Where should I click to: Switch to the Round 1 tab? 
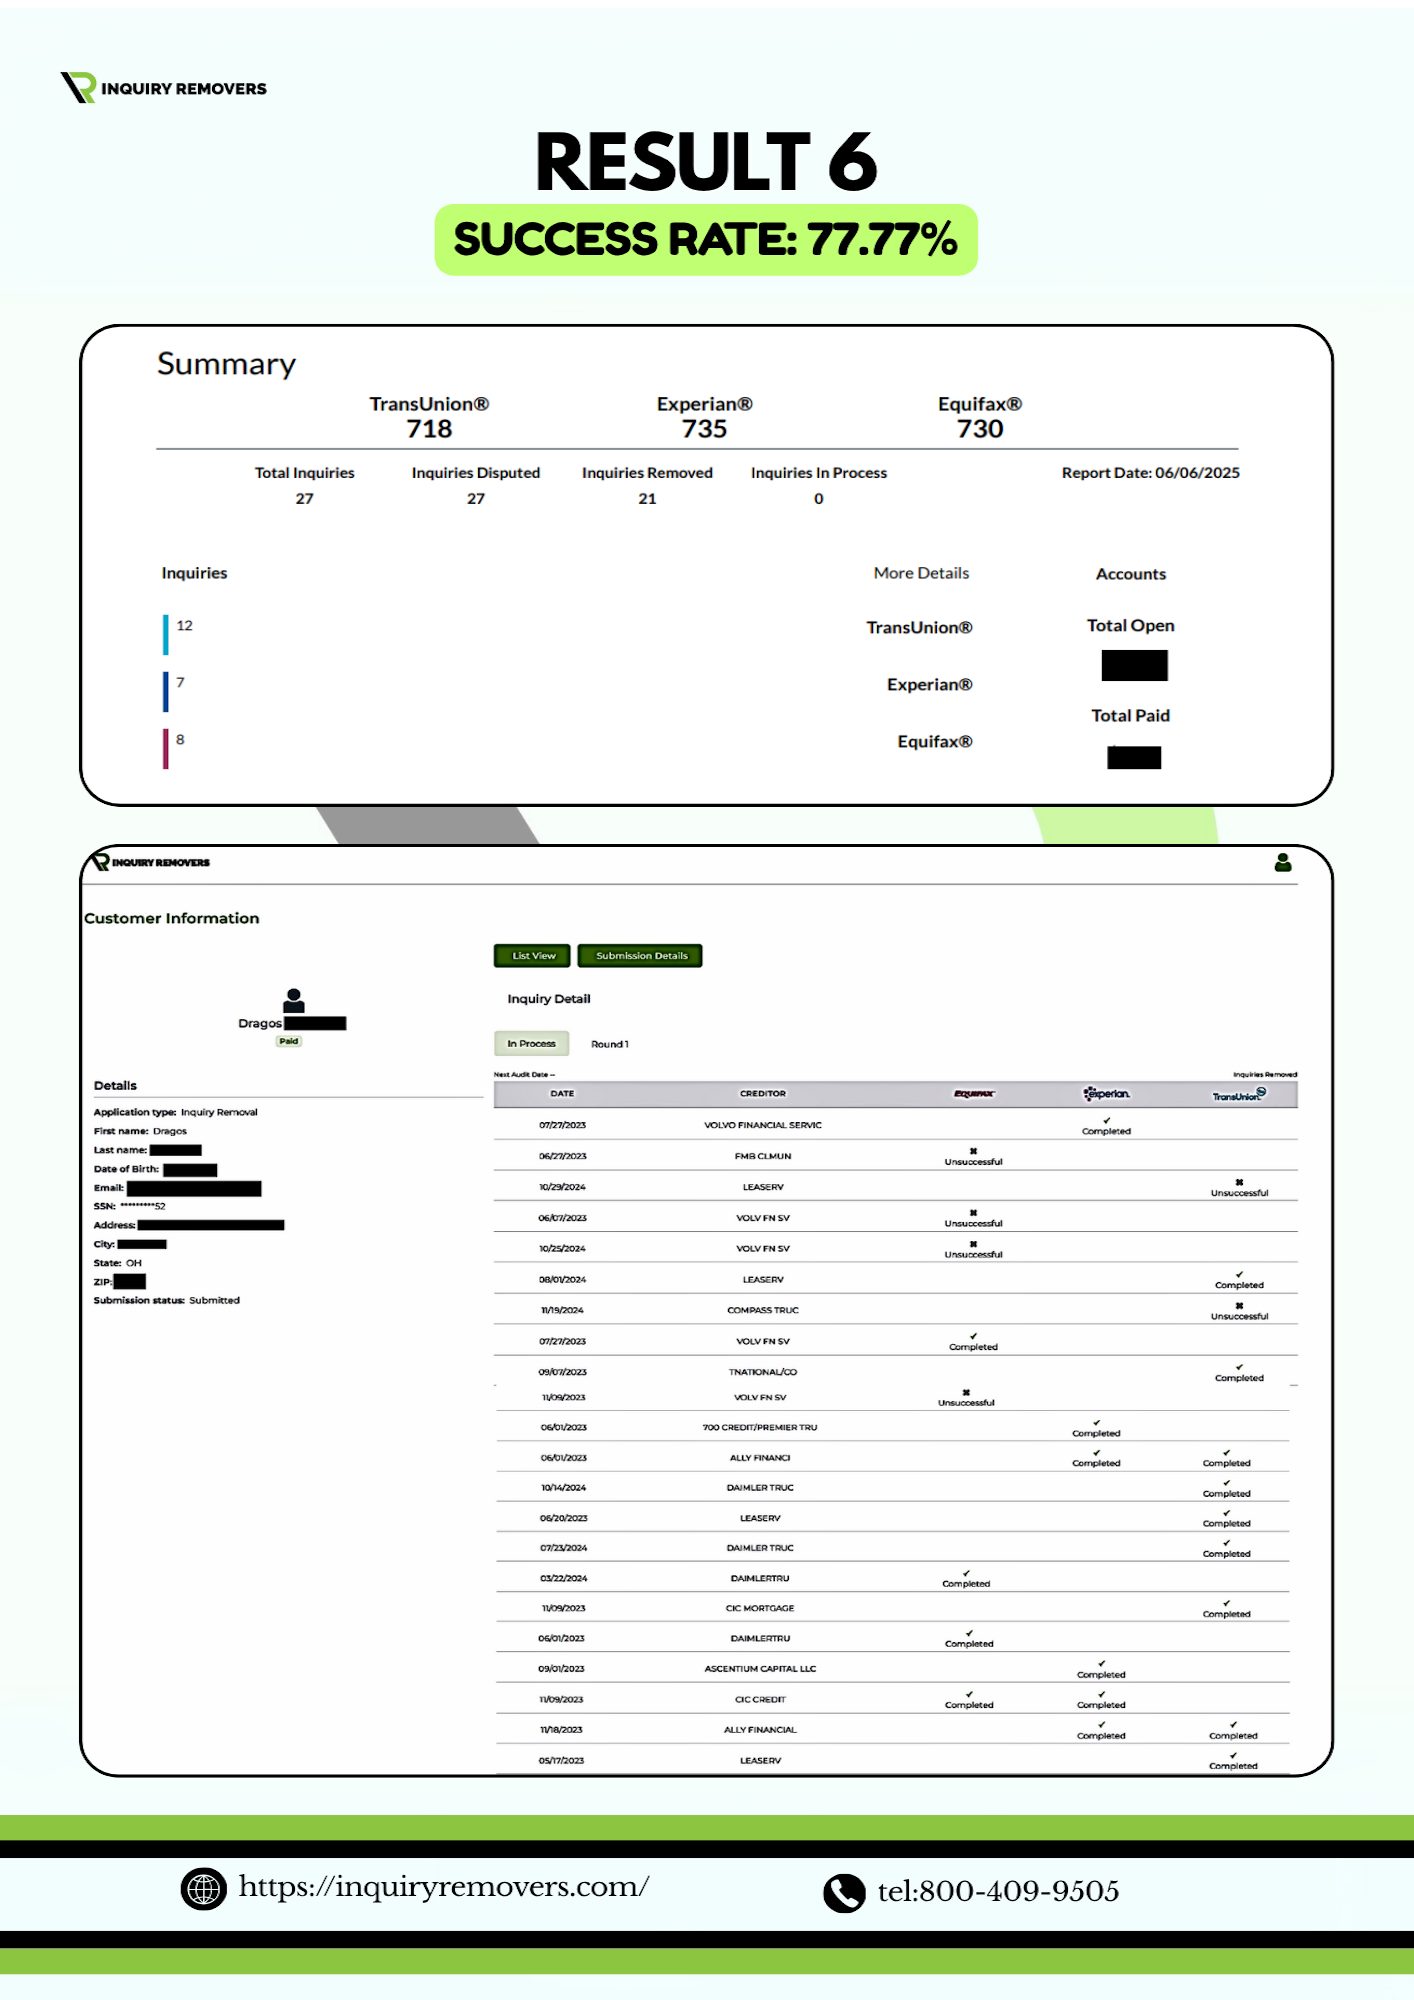pos(610,1044)
